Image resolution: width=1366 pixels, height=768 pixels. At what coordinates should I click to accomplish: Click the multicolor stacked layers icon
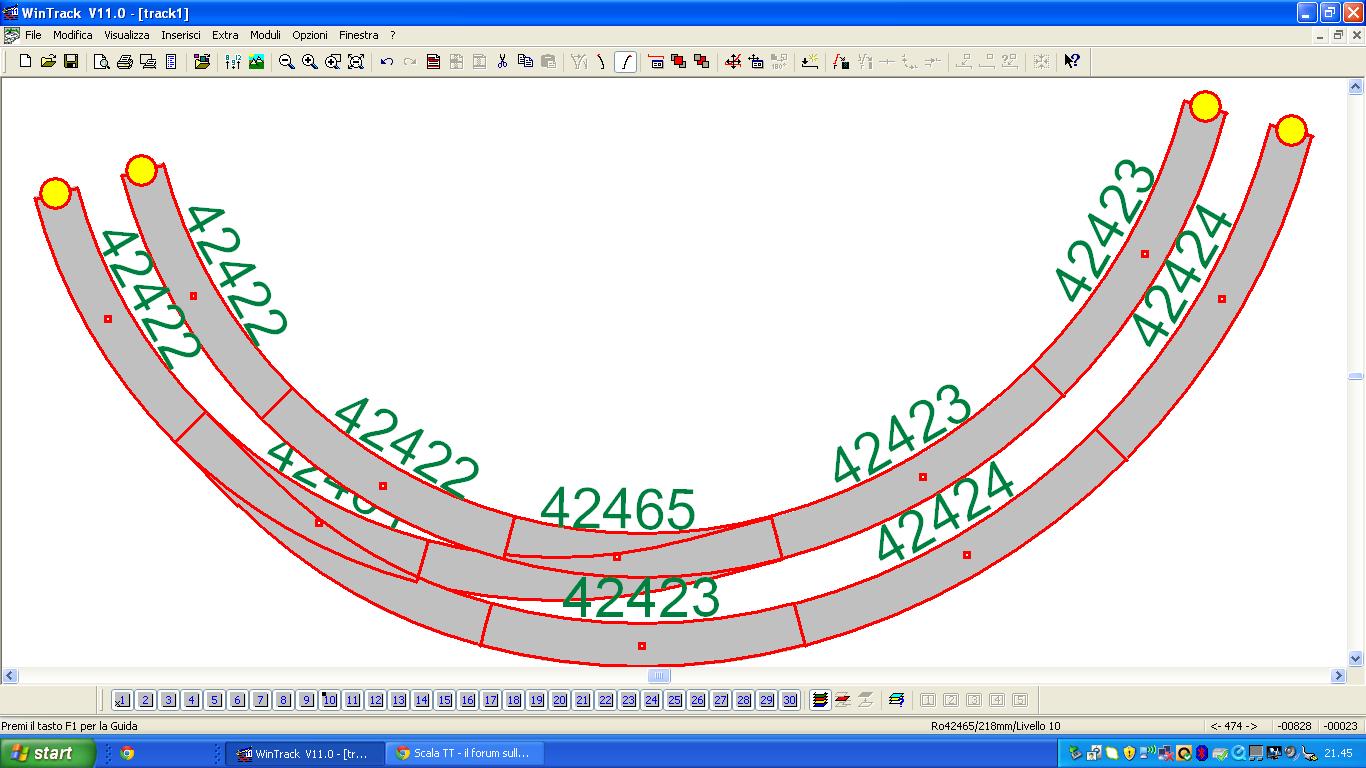pyautogui.click(x=820, y=700)
